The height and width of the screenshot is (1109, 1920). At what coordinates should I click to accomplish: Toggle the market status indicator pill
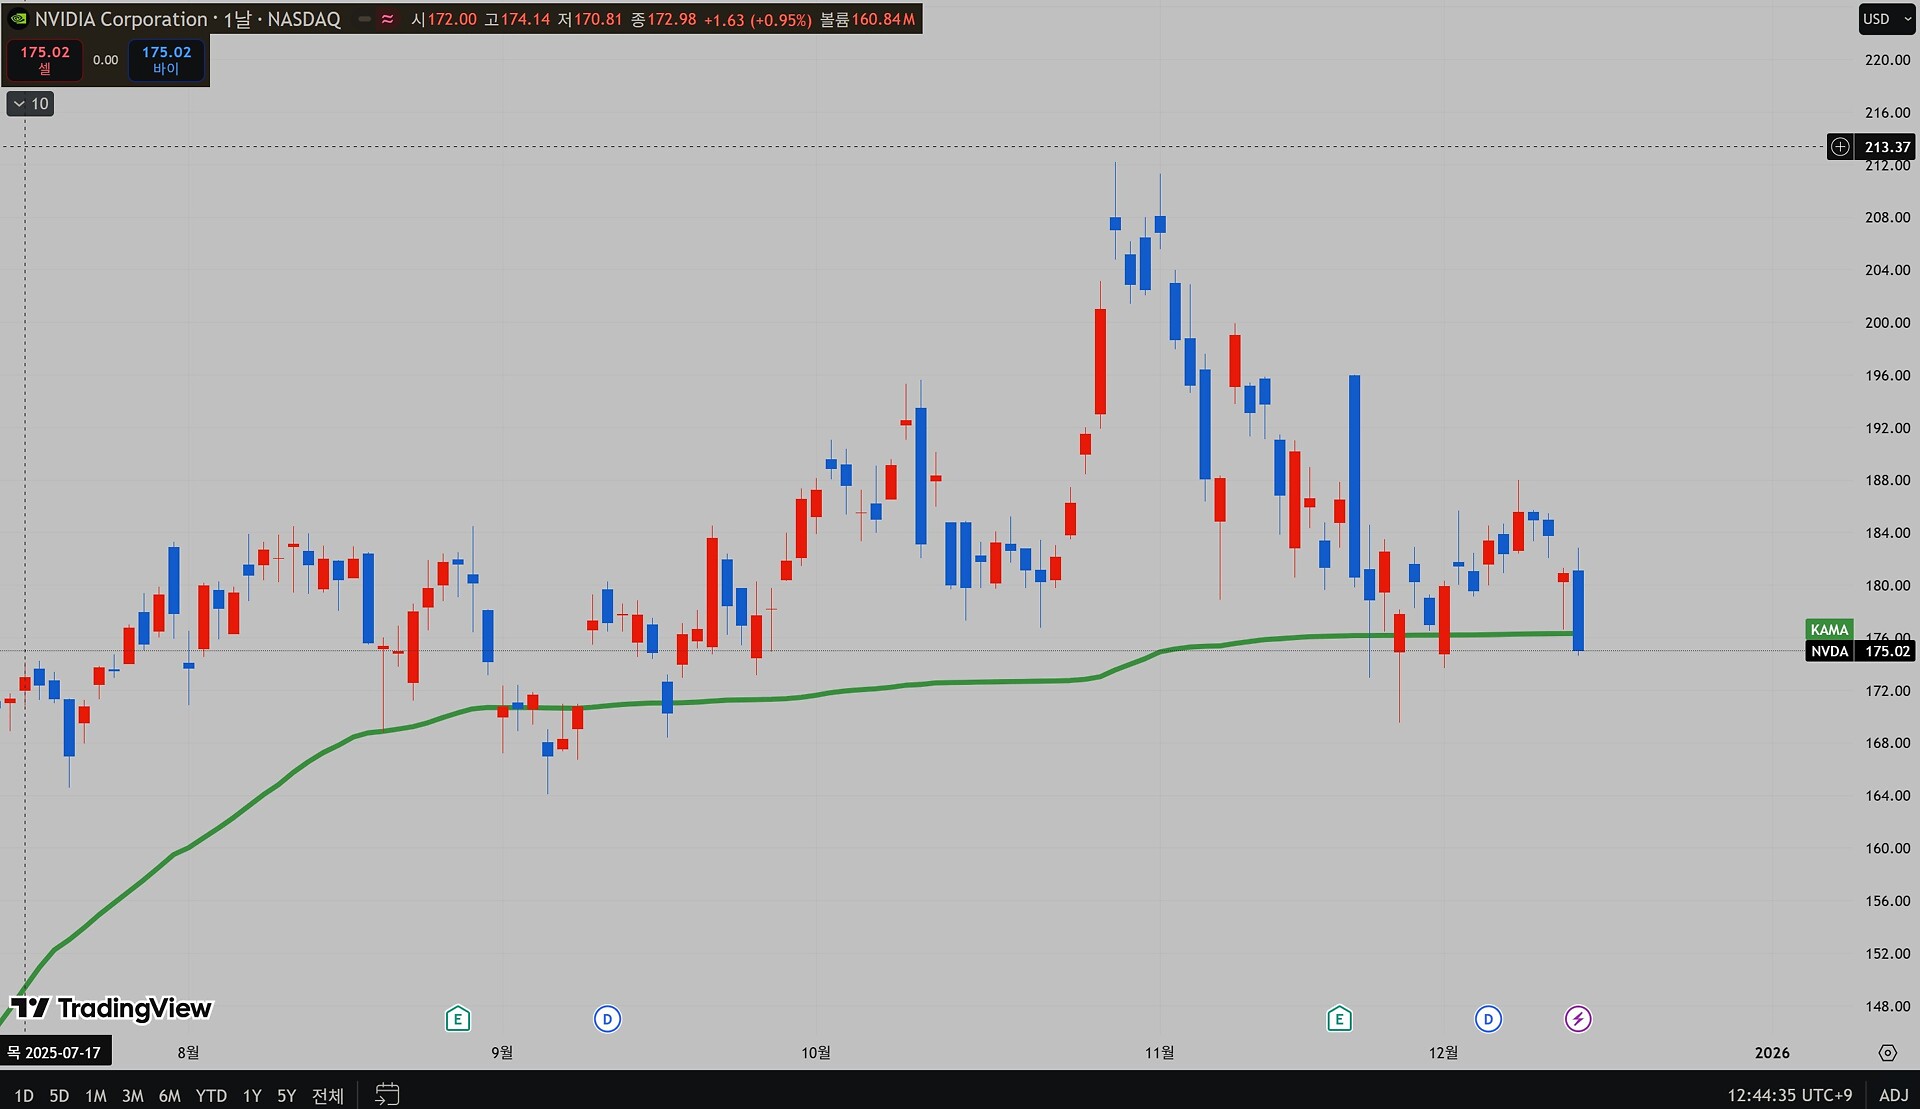(x=365, y=19)
